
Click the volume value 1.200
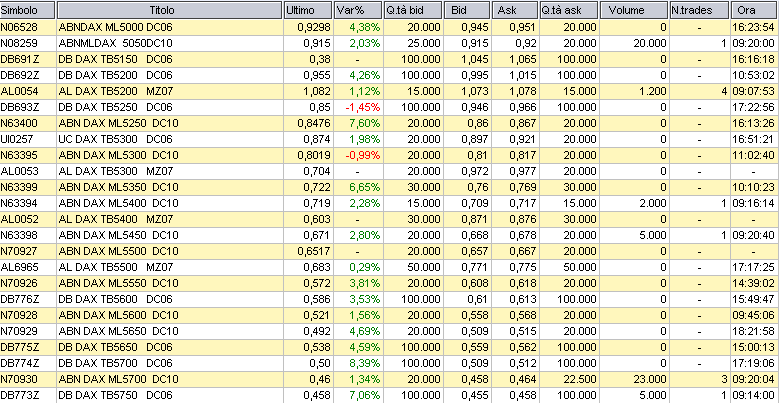pos(652,91)
